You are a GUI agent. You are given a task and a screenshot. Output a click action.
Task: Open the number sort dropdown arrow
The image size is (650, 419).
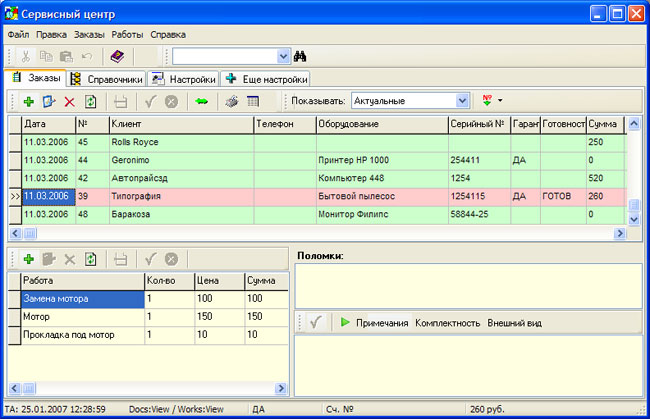tap(499, 101)
